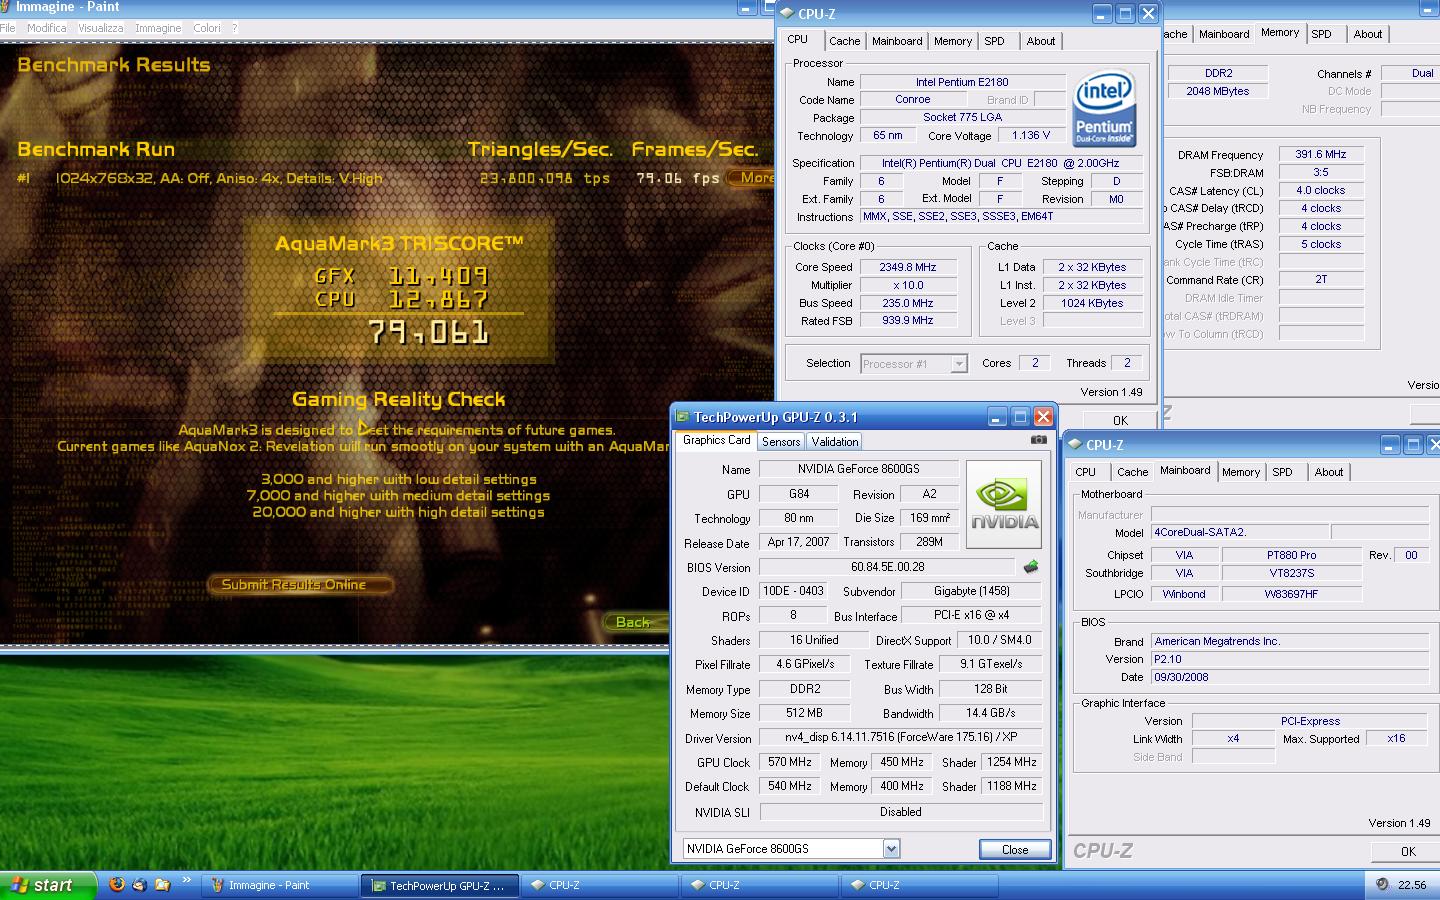Open About tab in motherboard CPU-Z window
This screenshot has height=900, width=1440.
(x=1329, y=472)
